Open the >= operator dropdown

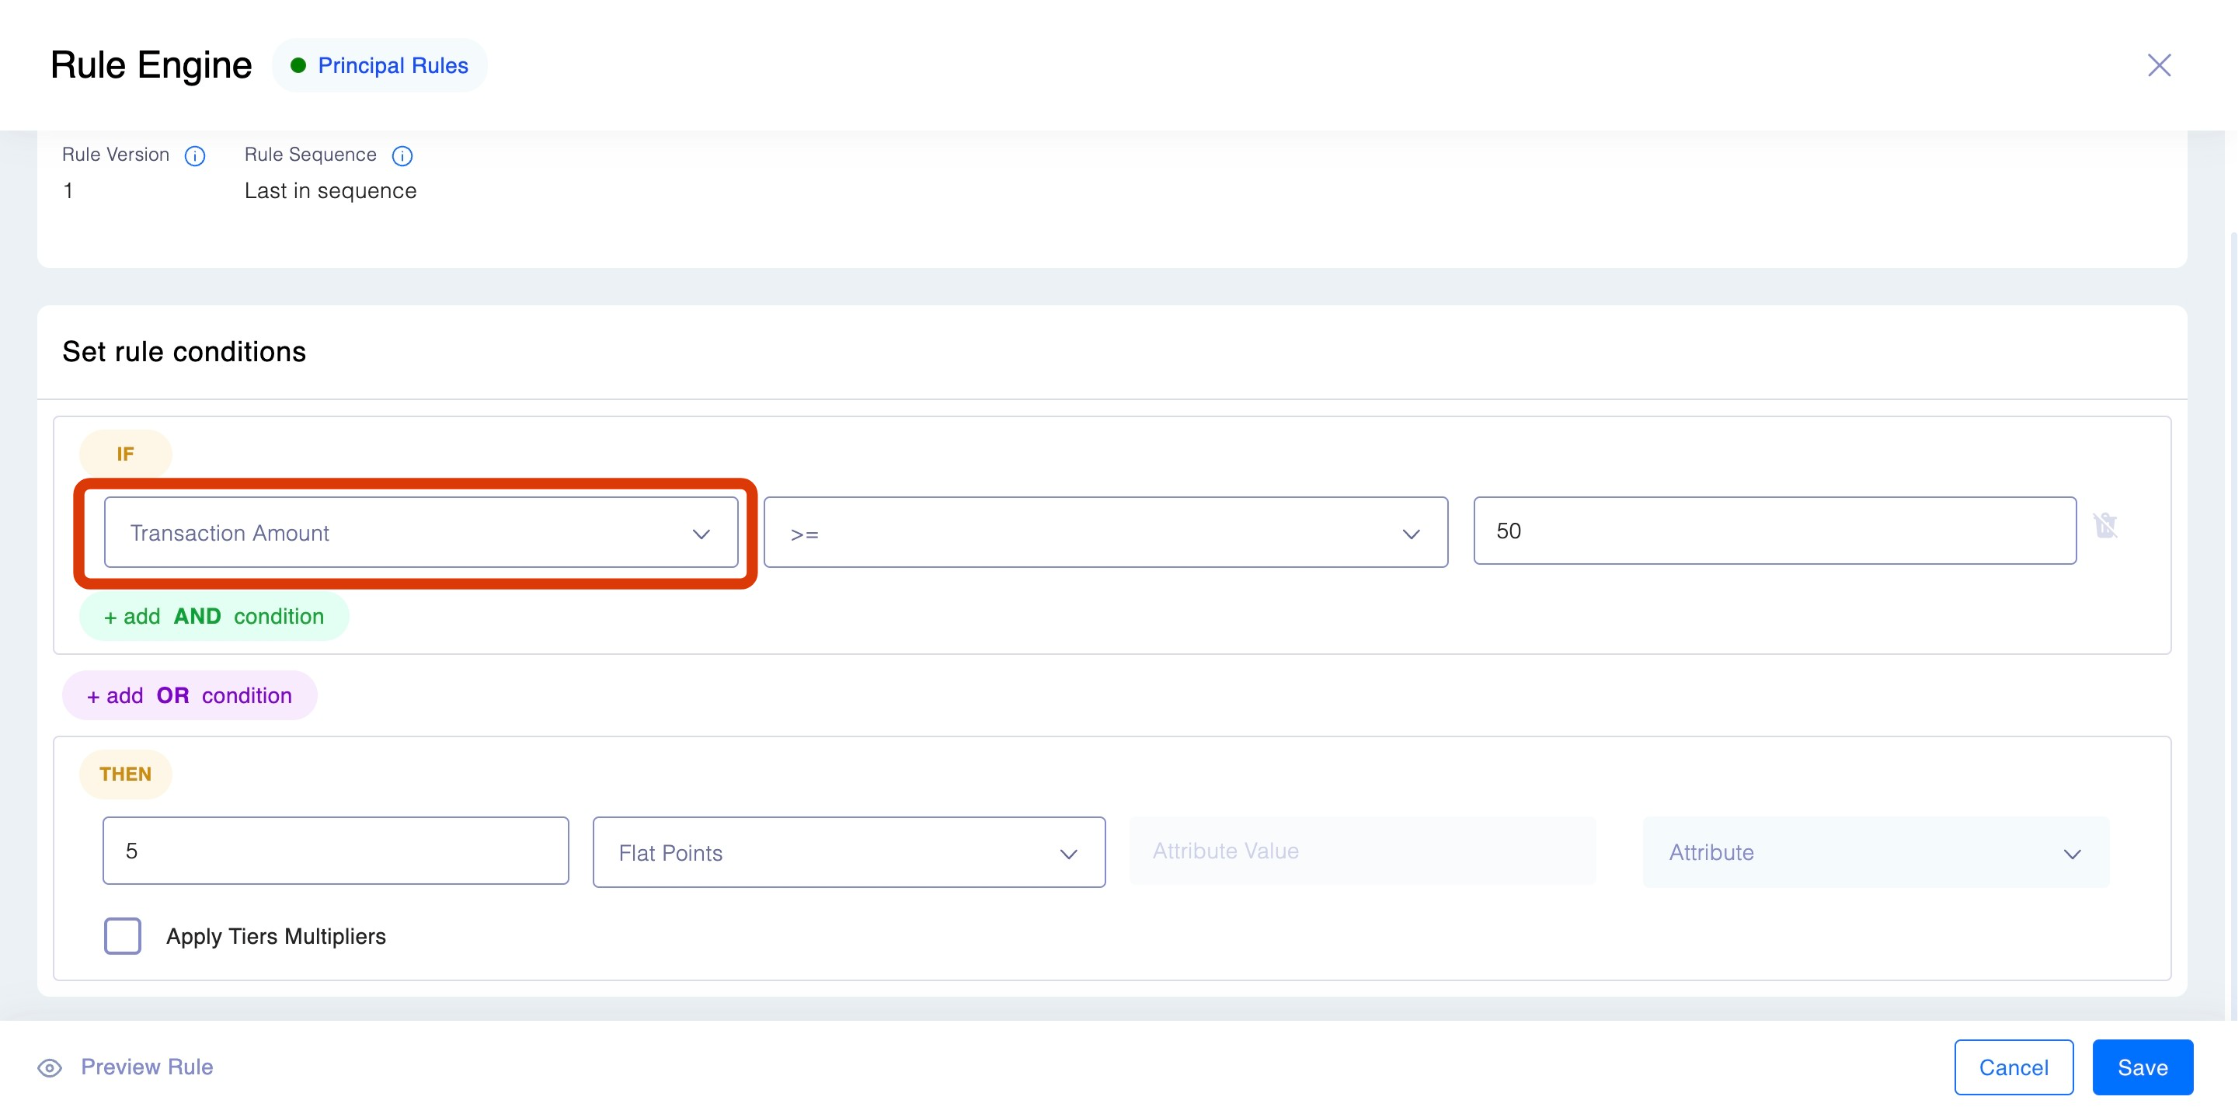pyautogui.click(x=1105, y=533)
